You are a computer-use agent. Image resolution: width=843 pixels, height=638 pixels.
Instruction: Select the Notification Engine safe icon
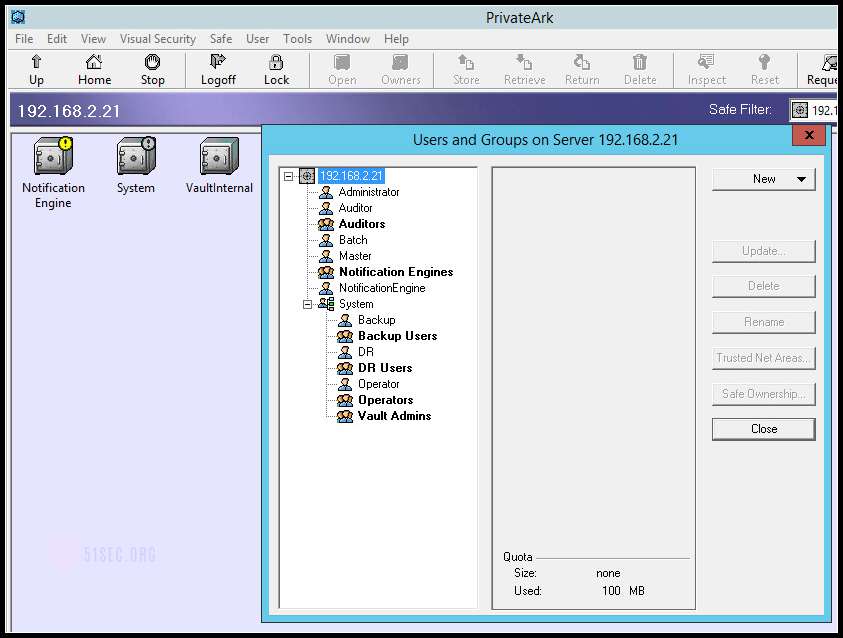[x=53, y=156]
